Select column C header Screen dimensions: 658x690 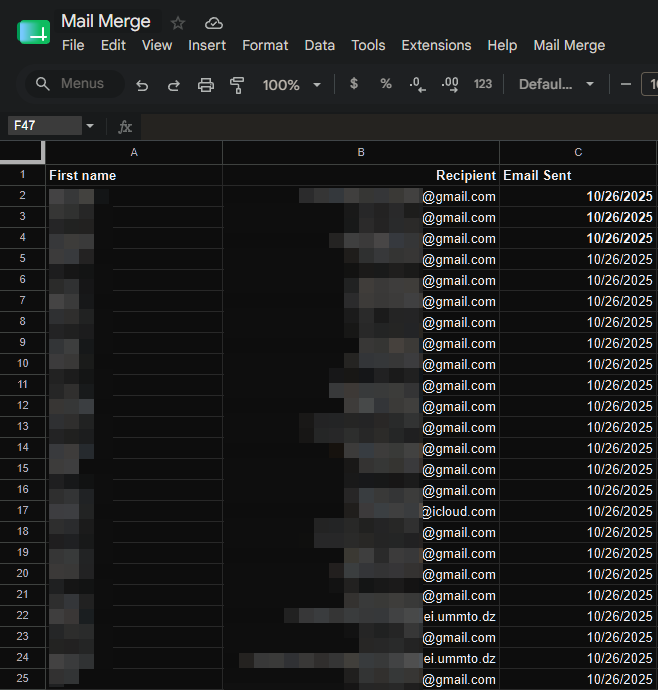pyautogui.click(x=578, y=152)
